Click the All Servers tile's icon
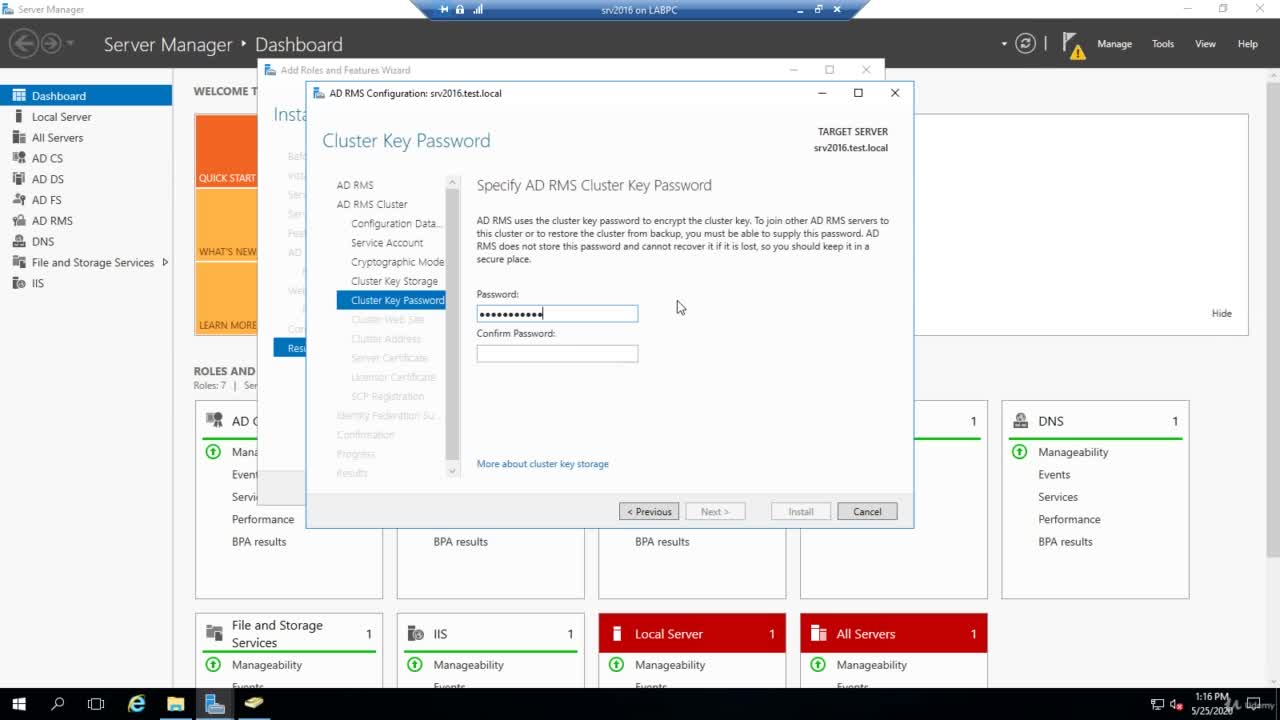The width and height of the screenshot is (1280, 720). [818, 634]
